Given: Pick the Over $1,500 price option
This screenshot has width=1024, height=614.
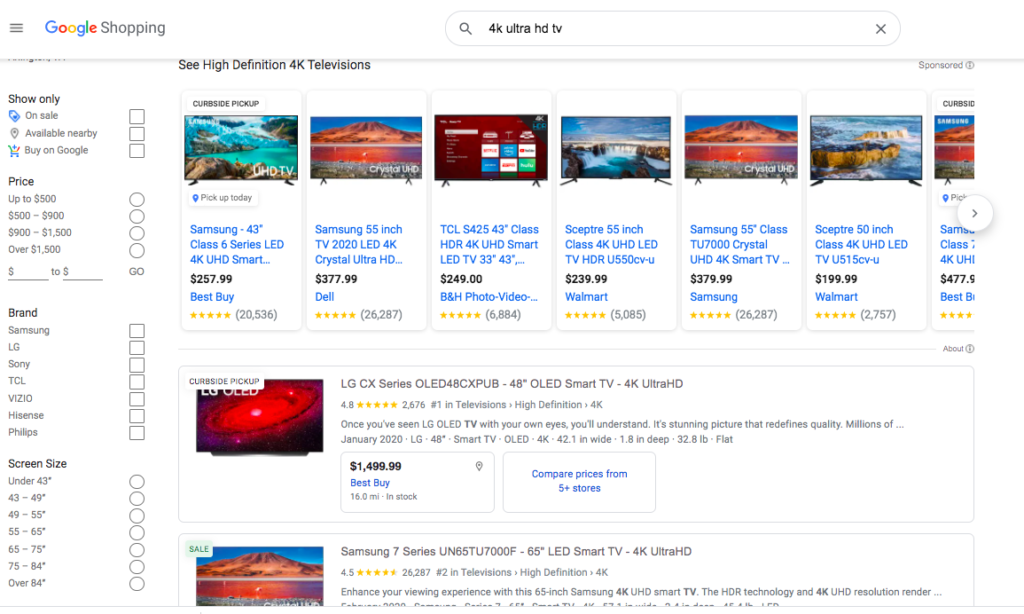Looking at the screenshot, I should click(x=136, y=251).
